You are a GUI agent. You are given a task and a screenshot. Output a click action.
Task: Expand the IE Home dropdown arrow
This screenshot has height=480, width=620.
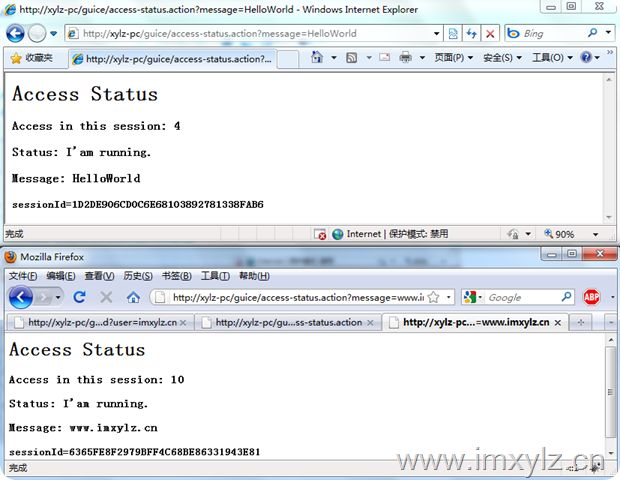[334, 58]
